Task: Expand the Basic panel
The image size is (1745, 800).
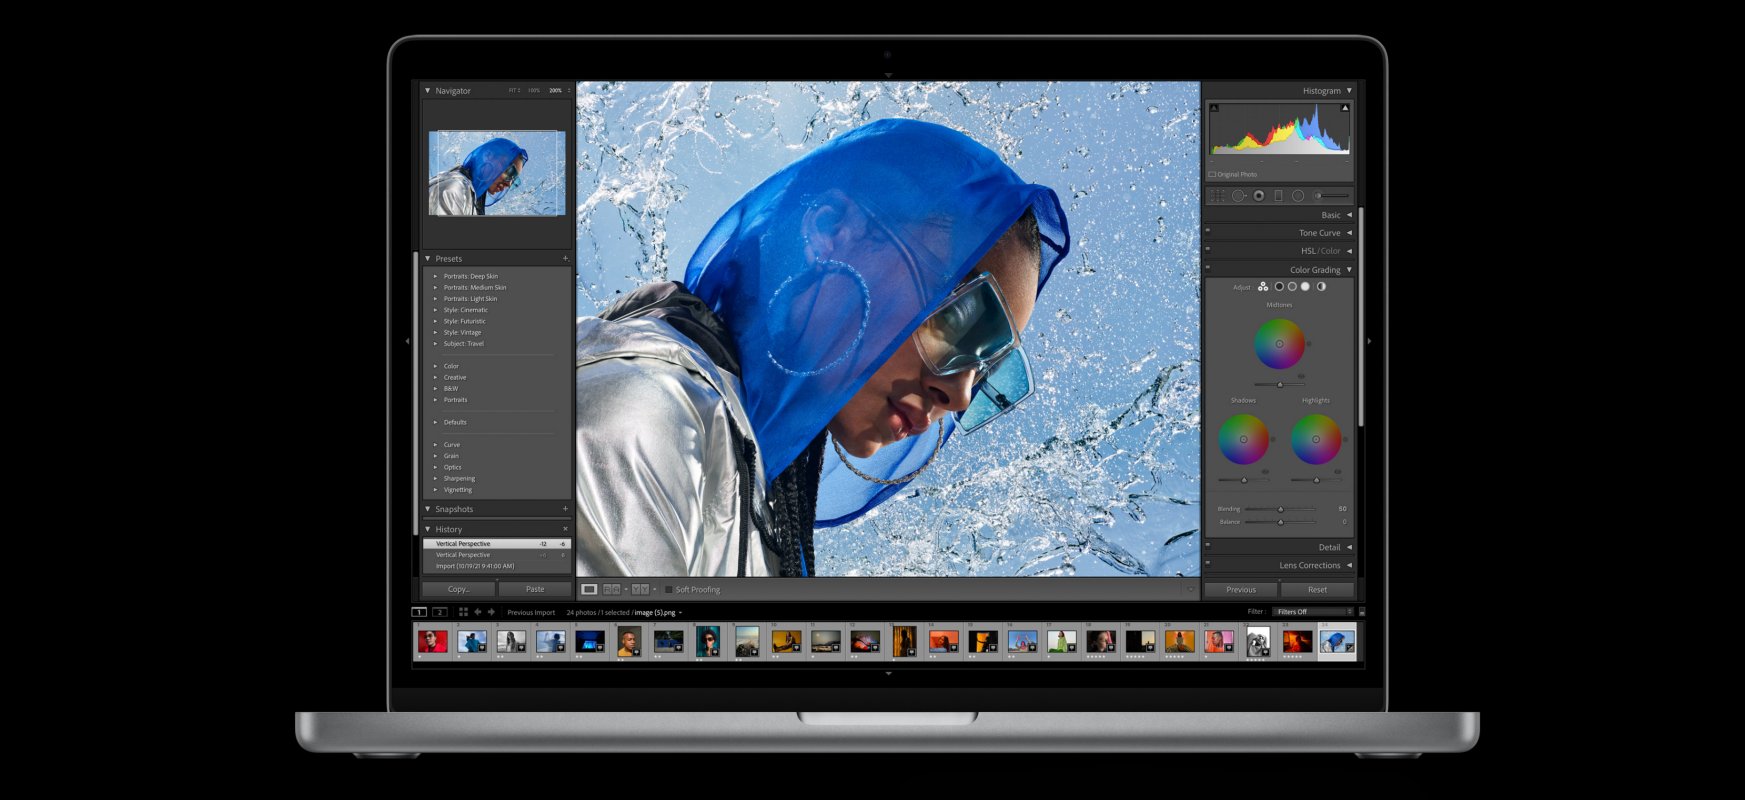Action: tap(1349, 215)
